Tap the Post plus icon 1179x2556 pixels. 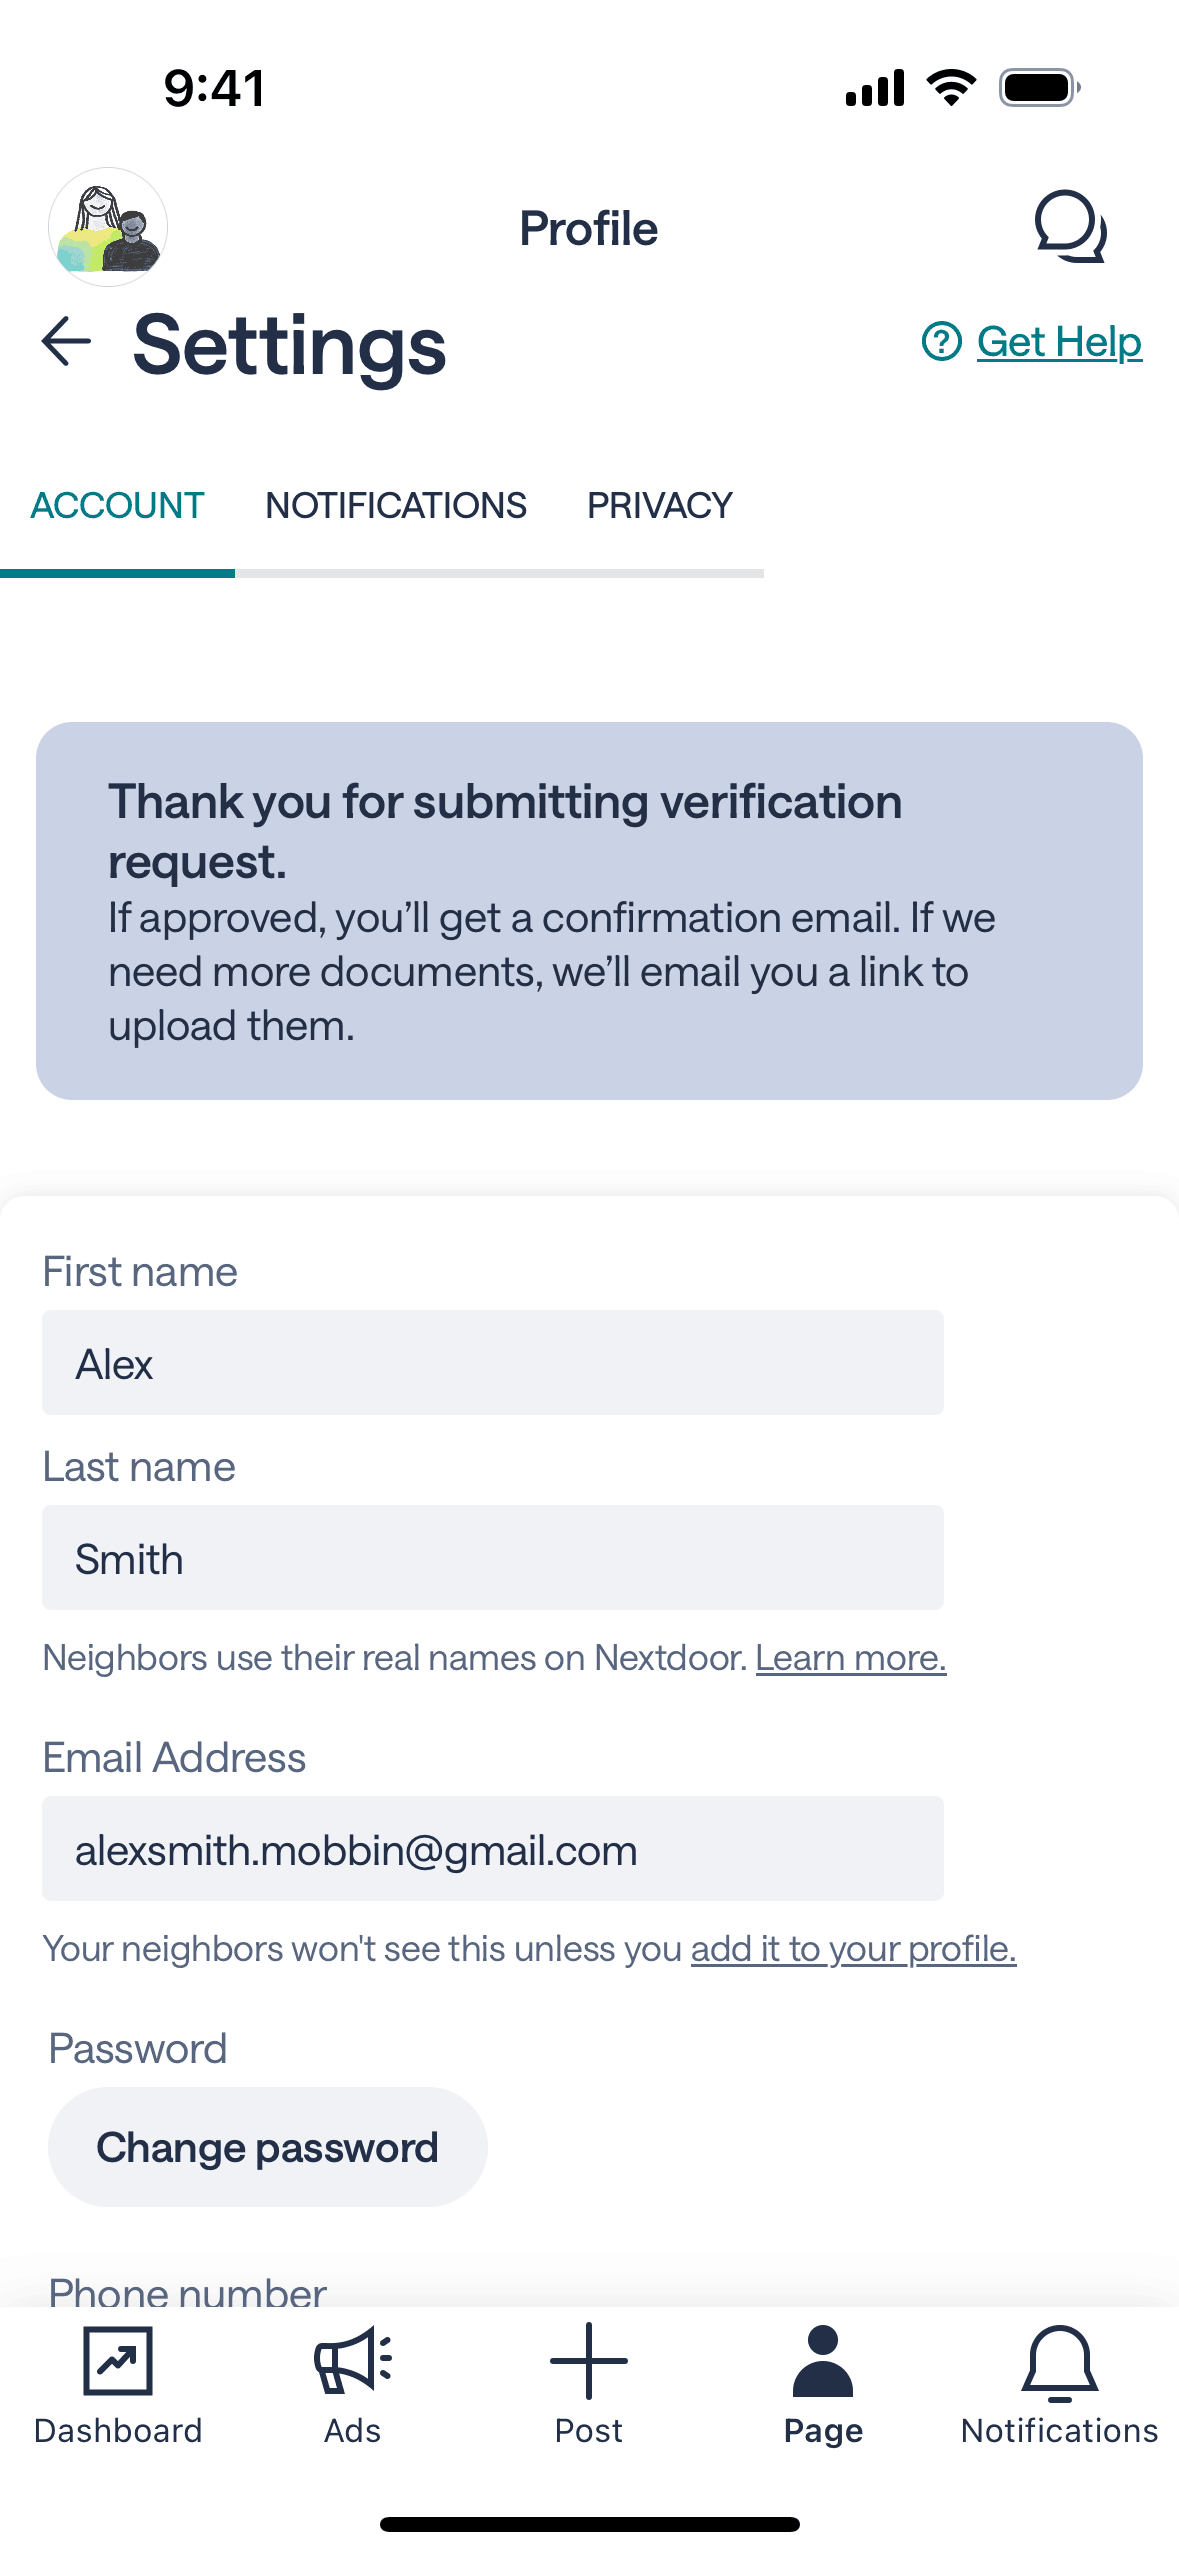pyautogui.click(x=589, y=2361)
